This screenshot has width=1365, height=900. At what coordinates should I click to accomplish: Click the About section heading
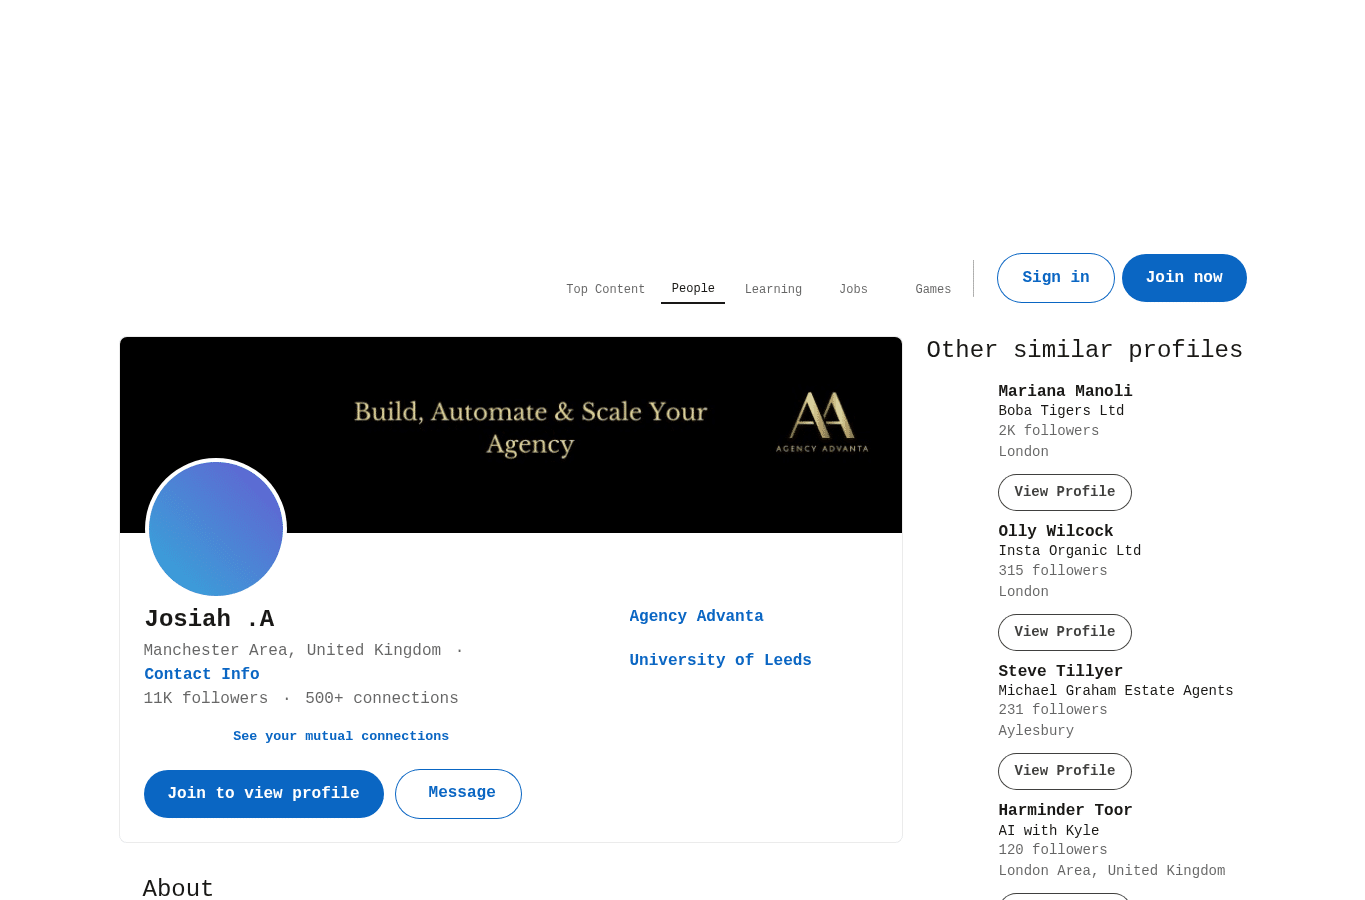click(178, 889)
